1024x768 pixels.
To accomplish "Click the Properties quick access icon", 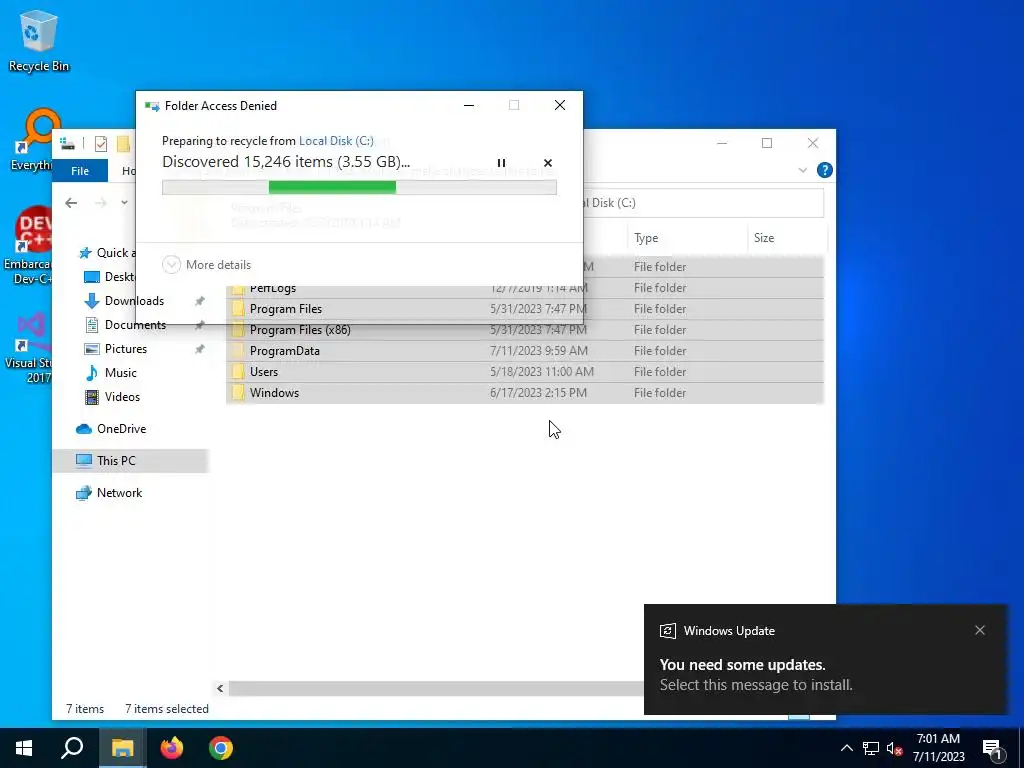I will point(101,143).
